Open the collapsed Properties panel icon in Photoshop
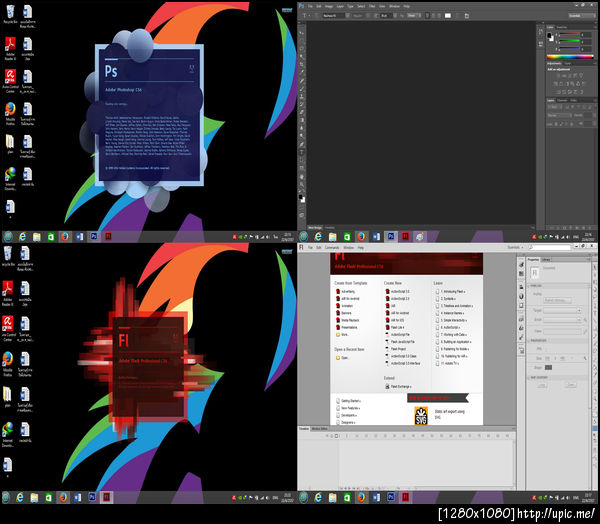The height and width of the screenshot is (524, 600). 540,44
